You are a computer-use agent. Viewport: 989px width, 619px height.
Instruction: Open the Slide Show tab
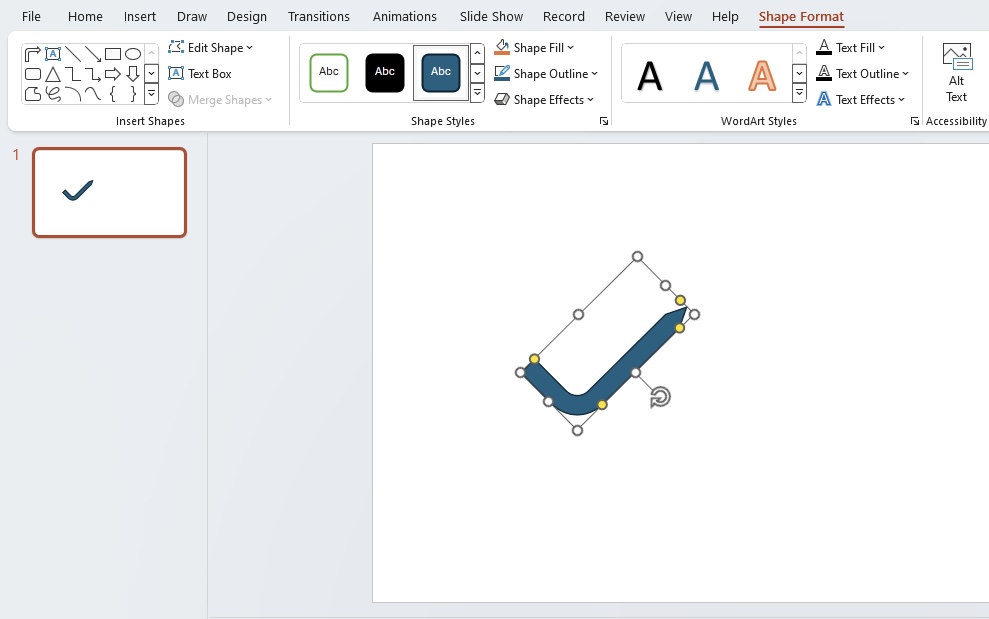[491, 16]
